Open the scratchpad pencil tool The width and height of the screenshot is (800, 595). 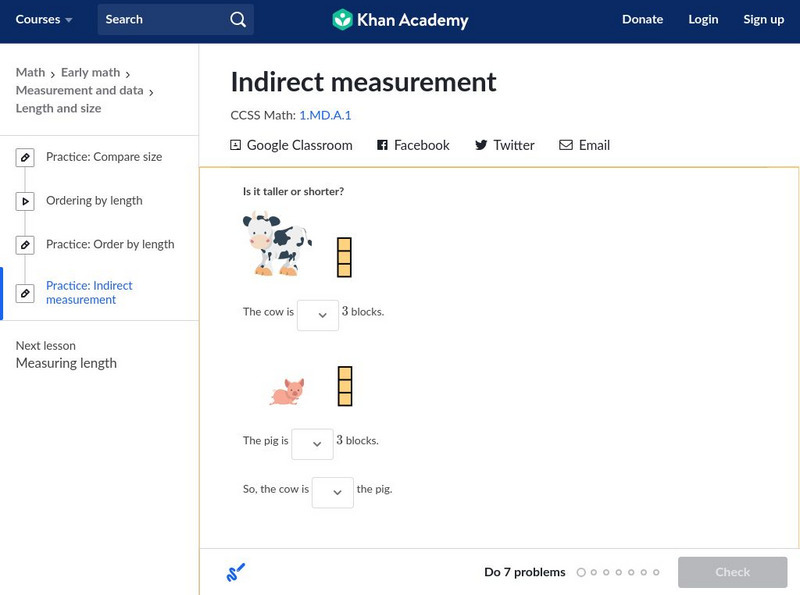pos(236,572)
